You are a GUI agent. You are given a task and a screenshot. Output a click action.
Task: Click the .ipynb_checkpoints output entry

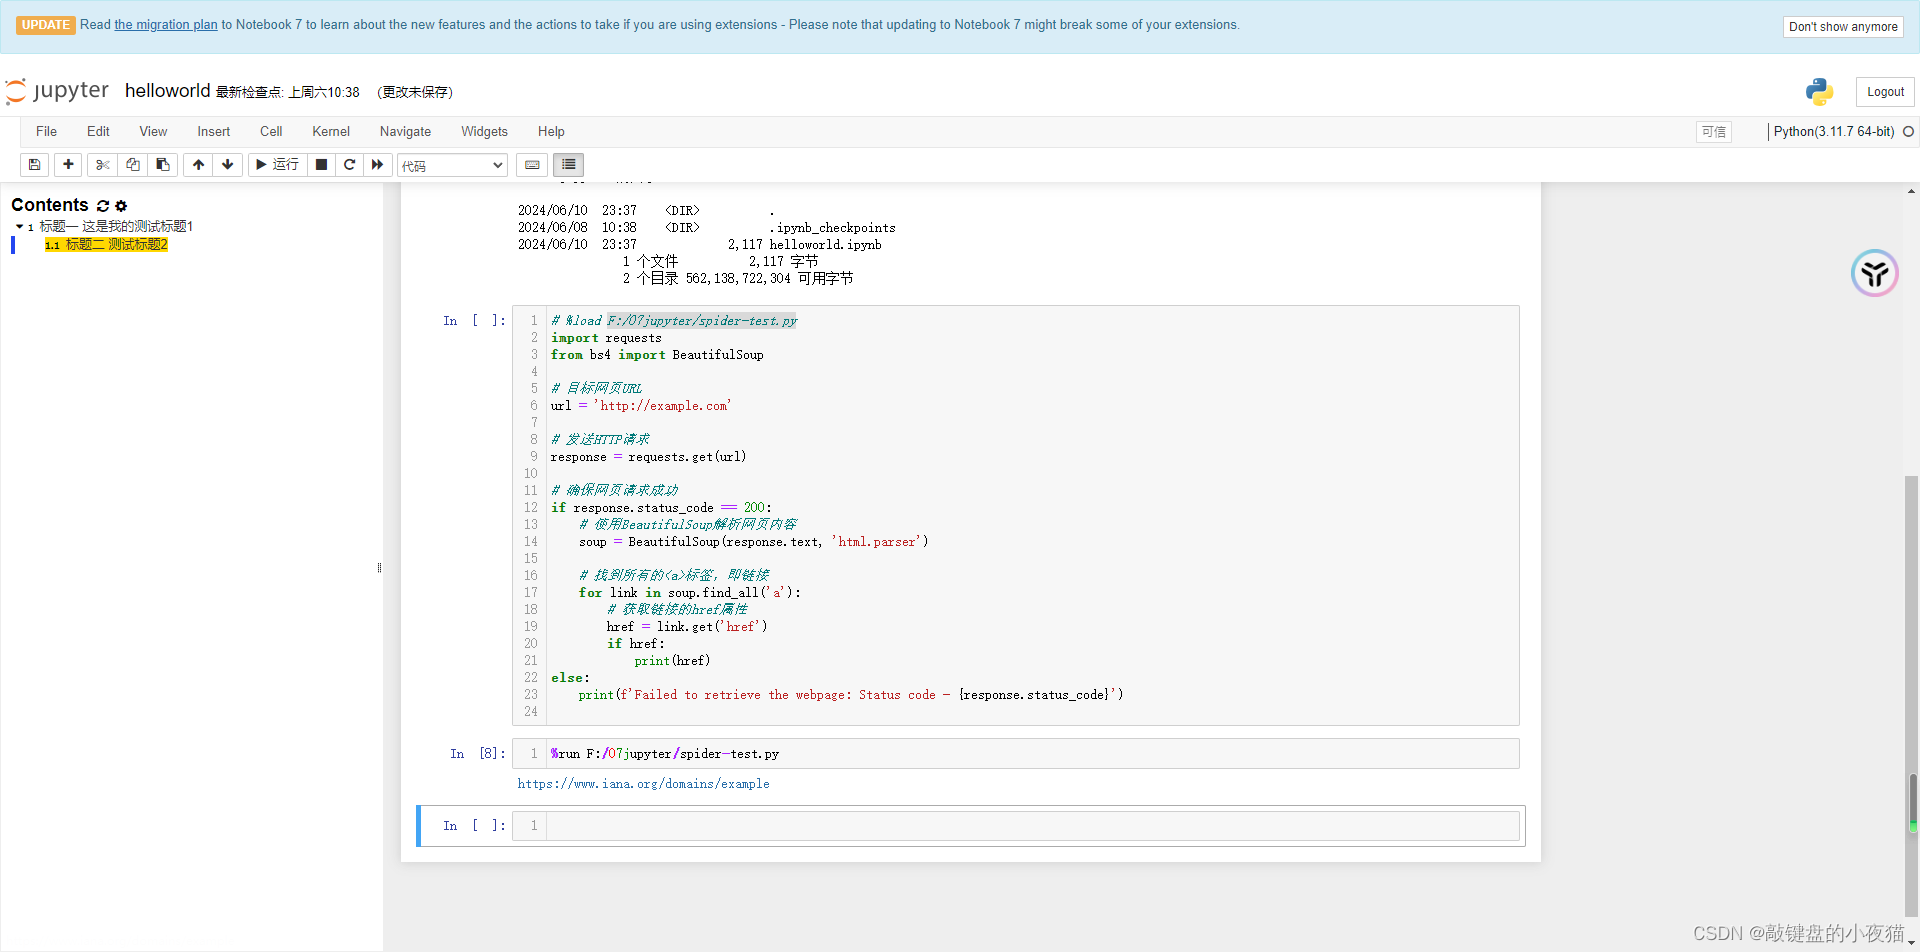[832, 228]
